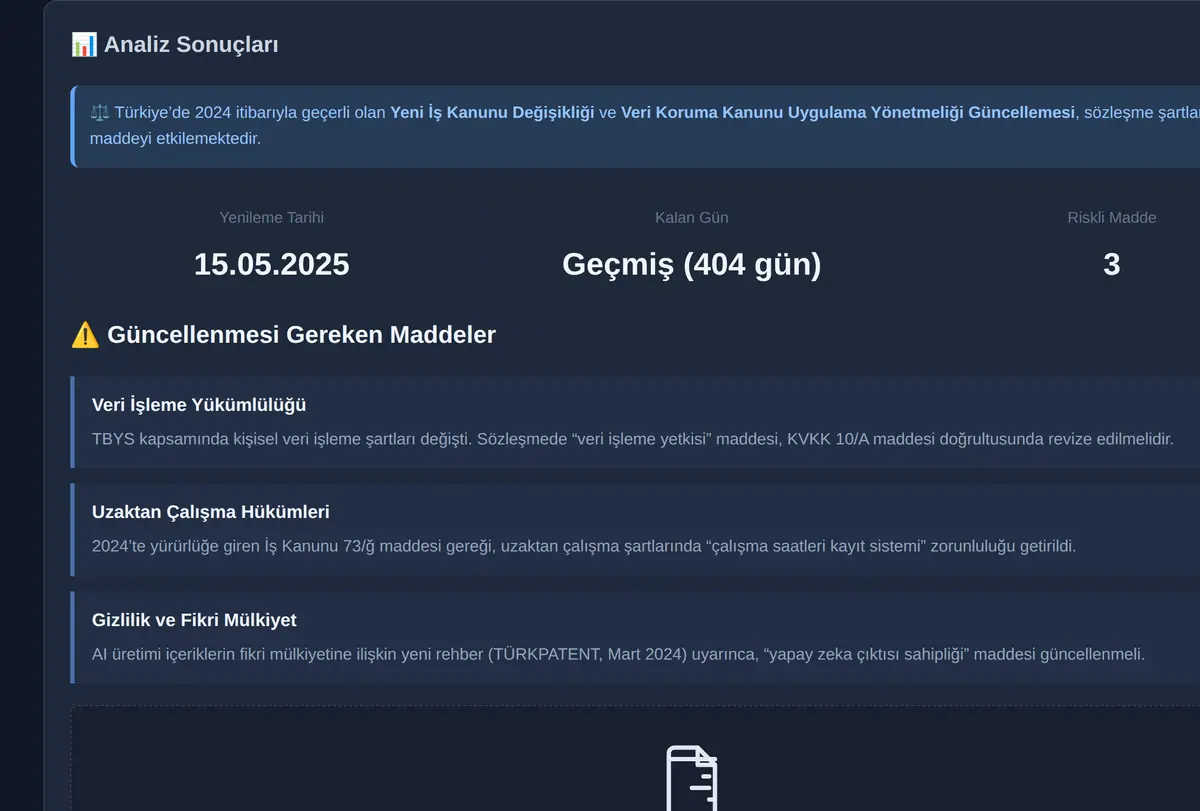Click the Yenileme Tarihi label
The width and height of the screenshot is (1200, 811).
(x=272, y=218)
